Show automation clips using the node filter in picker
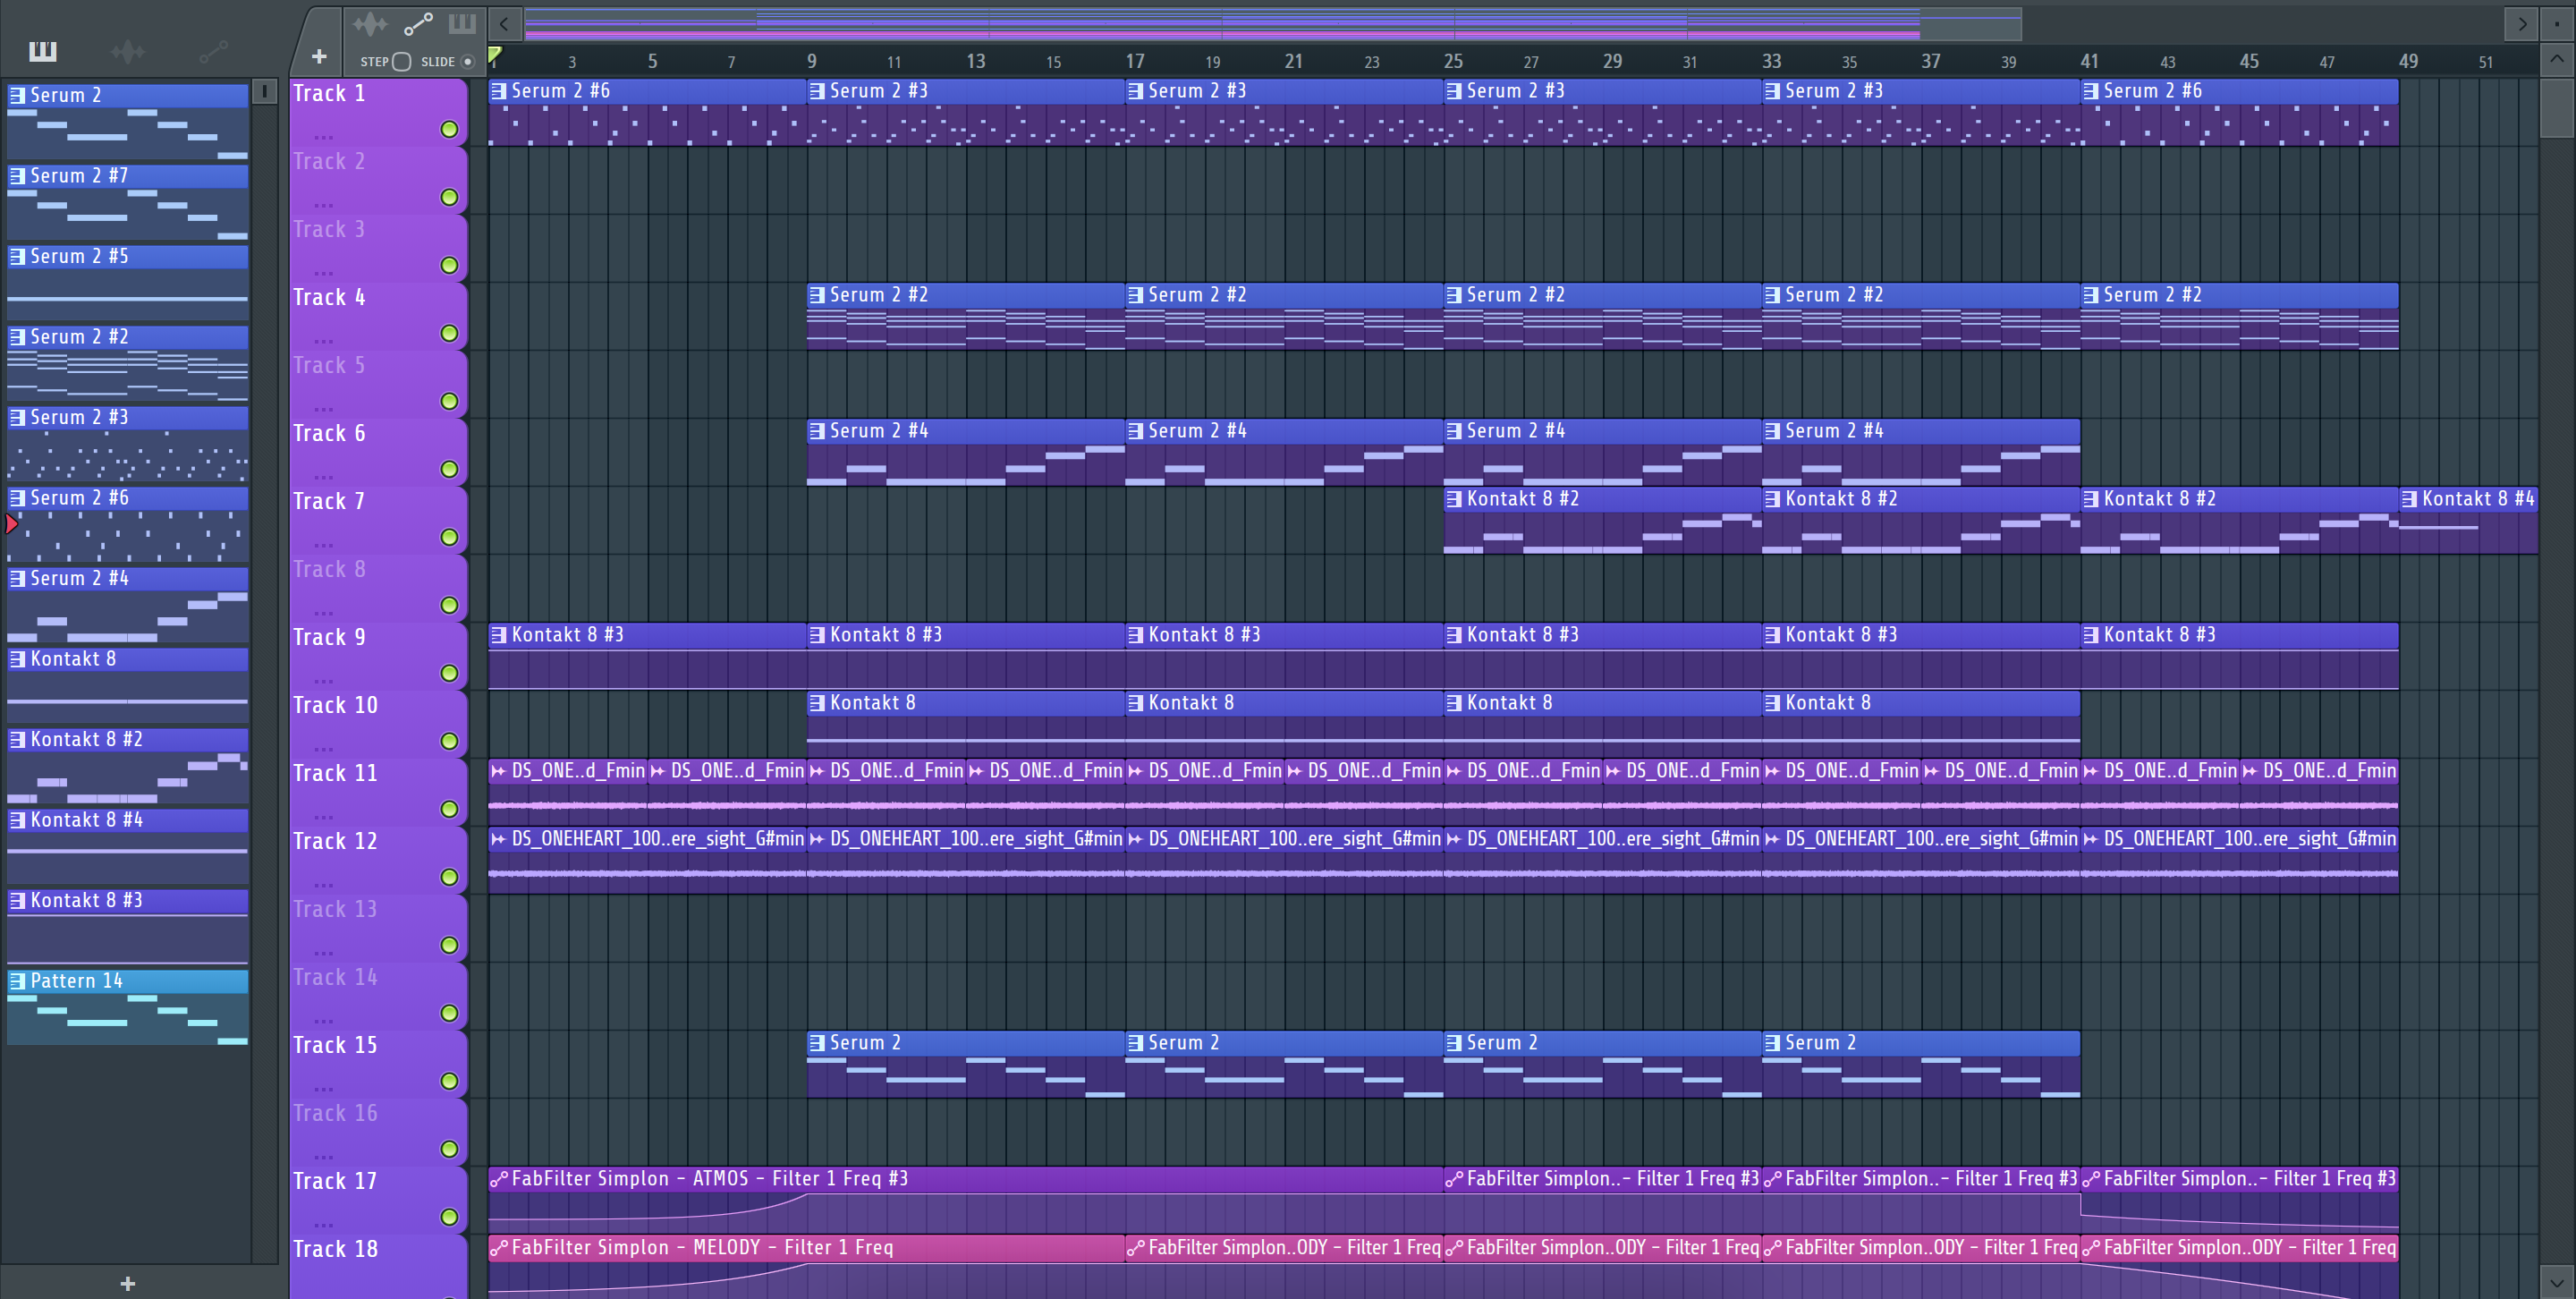This screenshot has height=1299, width=2576. click(214, 51)
